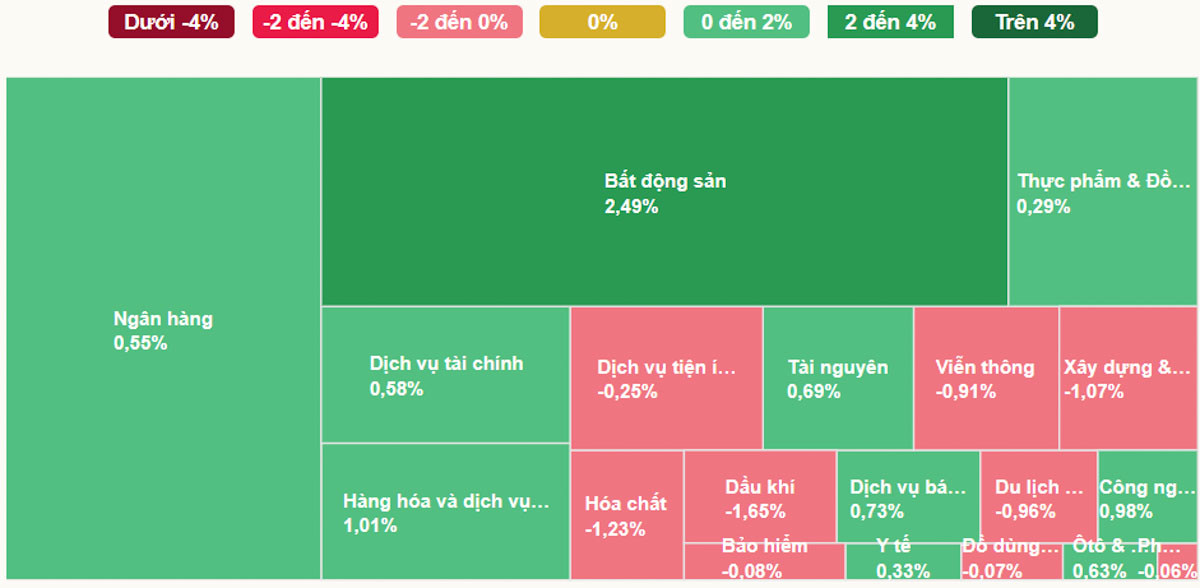Toggle the 'Trên 4%' legend item

(x=1034, y=22)
